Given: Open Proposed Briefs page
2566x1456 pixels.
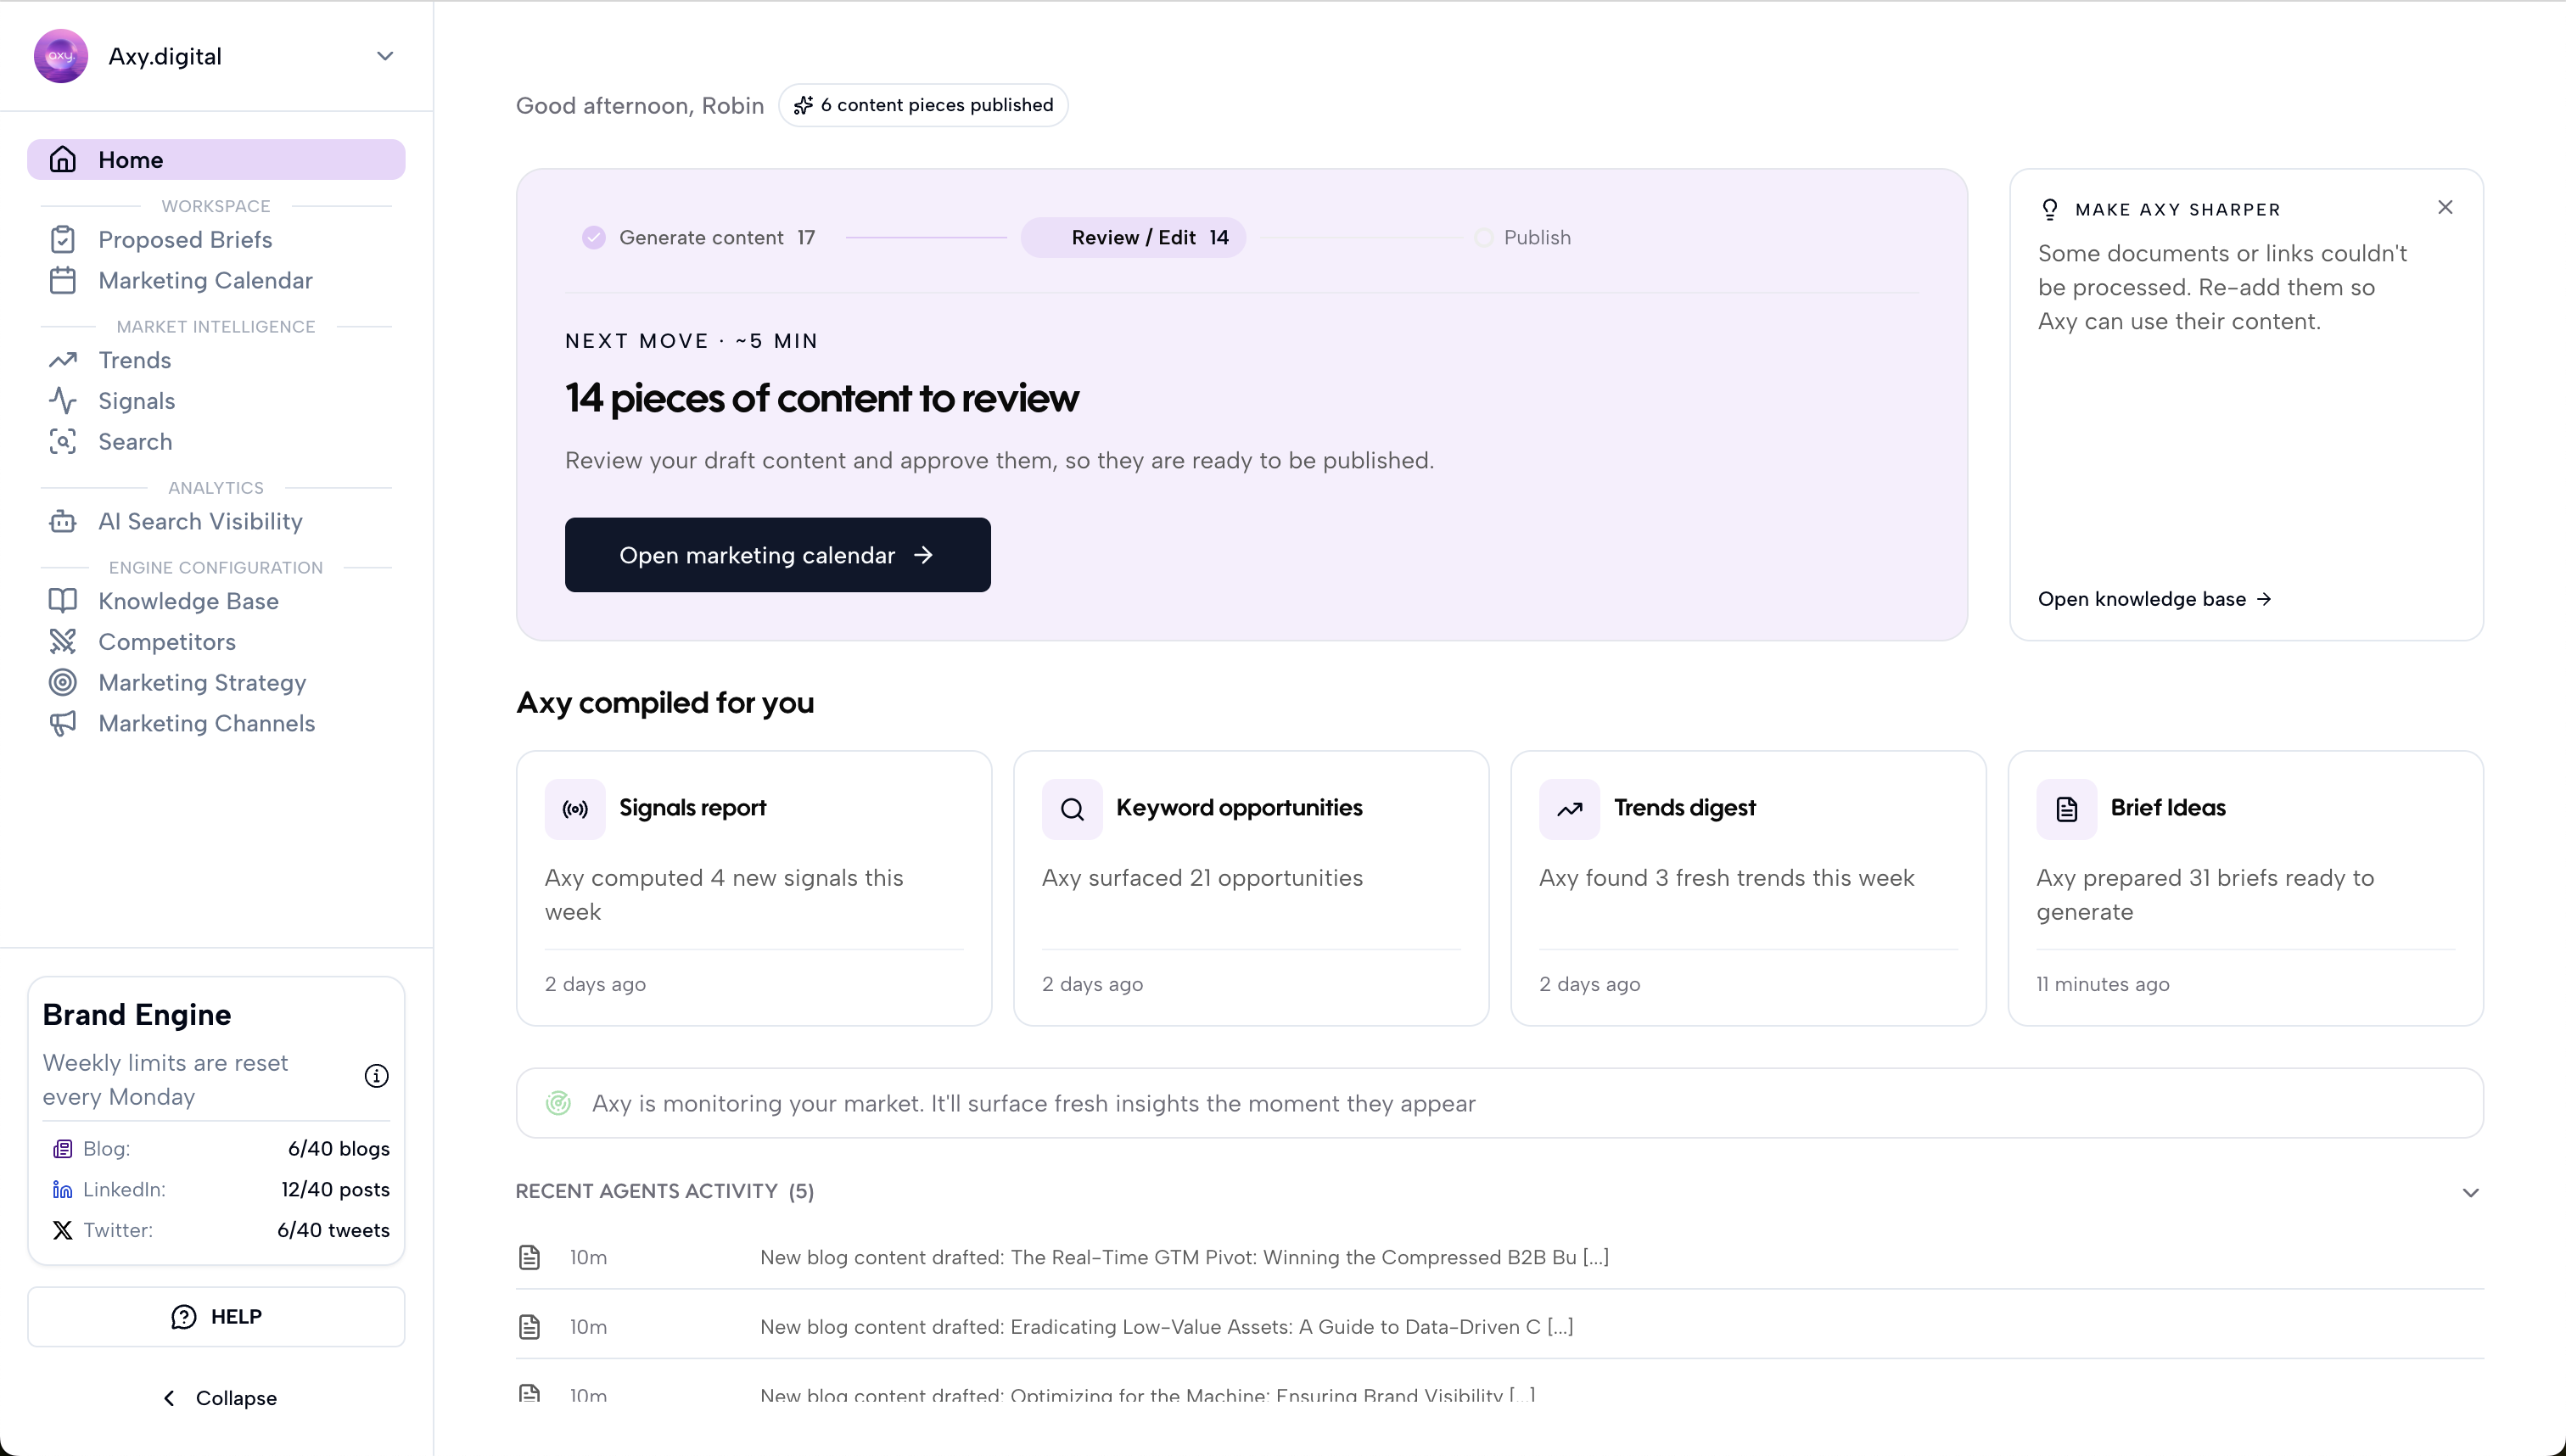Looking at the screenshot, I should (216, 240).
